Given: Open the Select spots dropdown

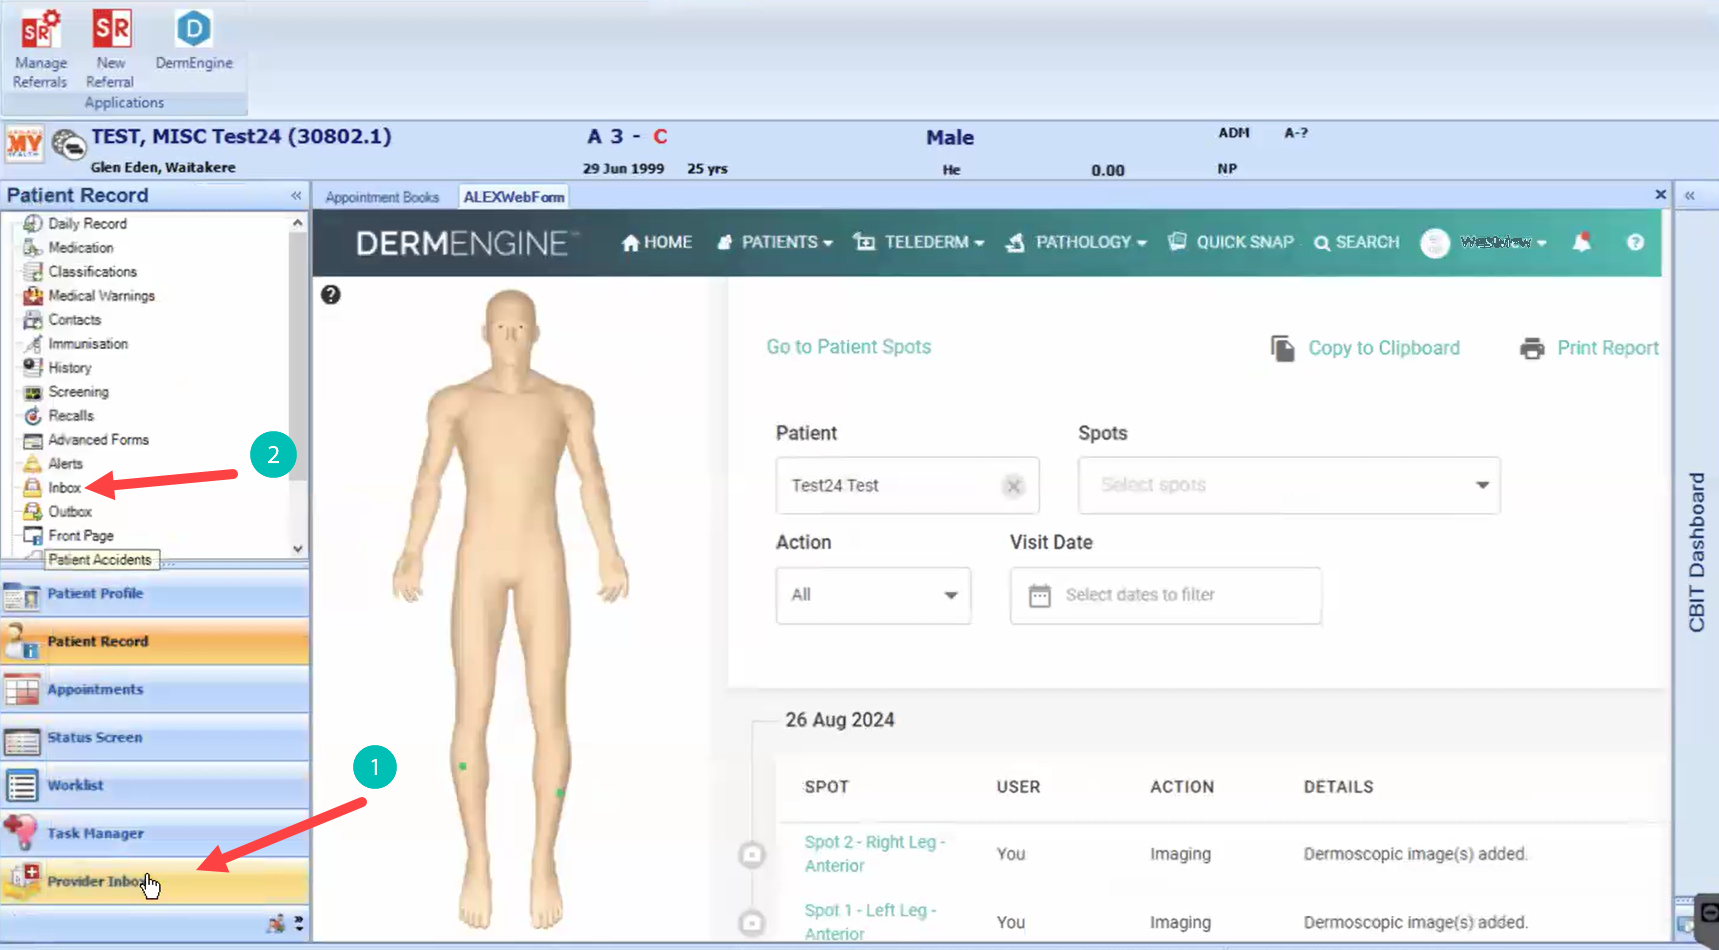Looking at the screenshot, I should [1289, 485].
